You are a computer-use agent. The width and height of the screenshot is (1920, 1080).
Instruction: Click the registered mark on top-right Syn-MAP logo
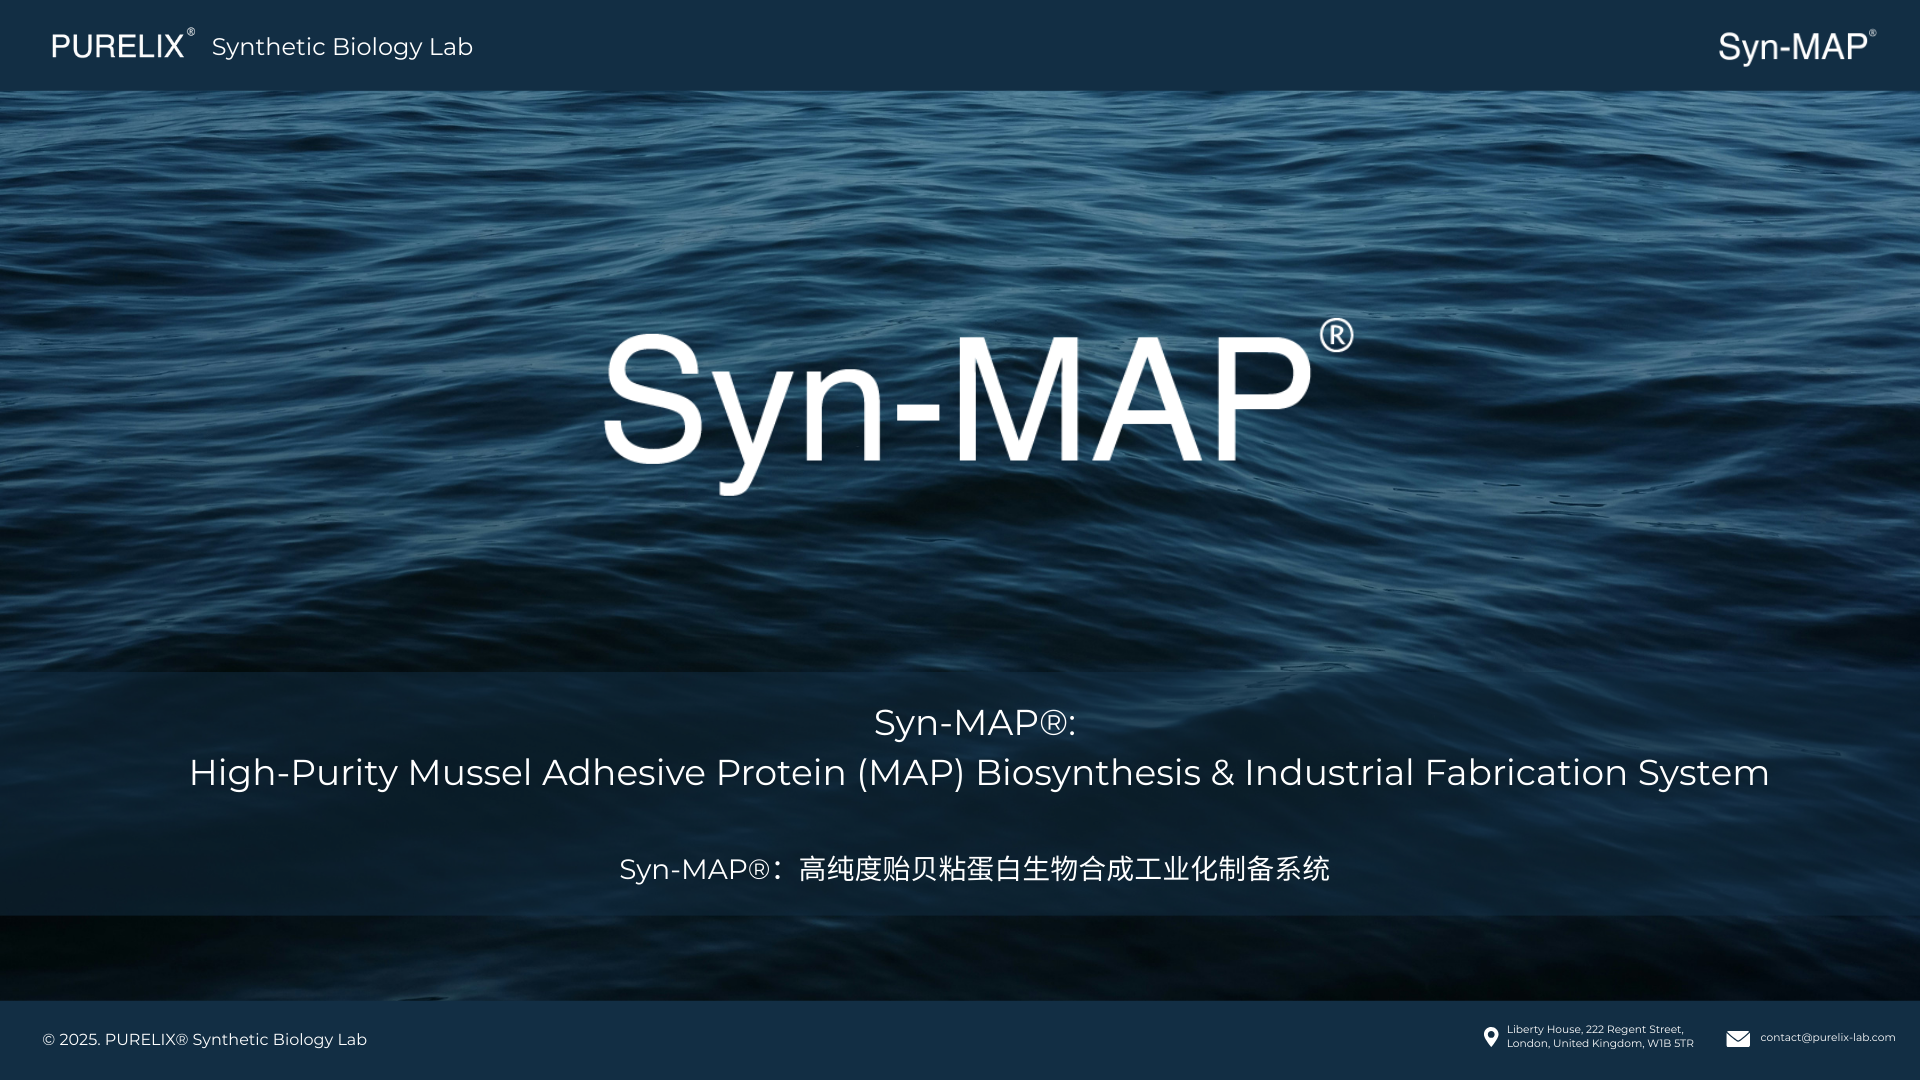point(1872,33)
